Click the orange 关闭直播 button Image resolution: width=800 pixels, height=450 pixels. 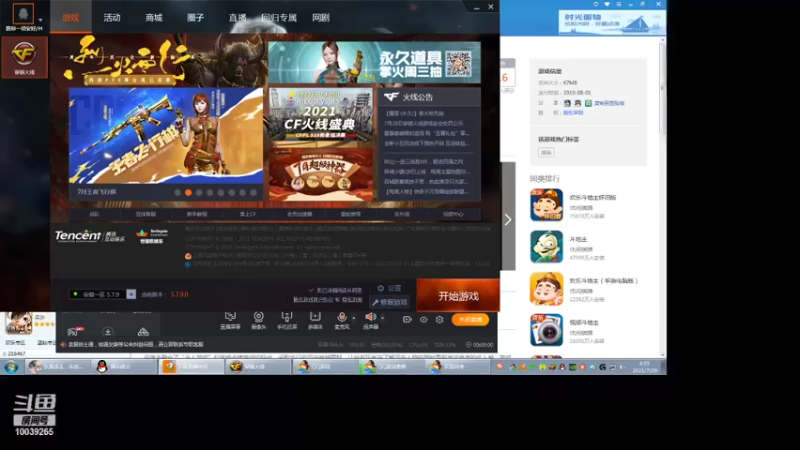[x=470, y=319]
